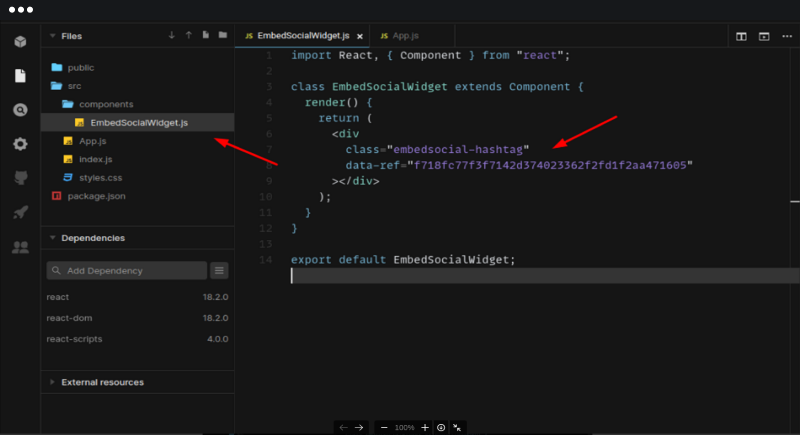Click the collapse arrows icon in bottom toolbar
800x440 pixels.
click(457, 427)
